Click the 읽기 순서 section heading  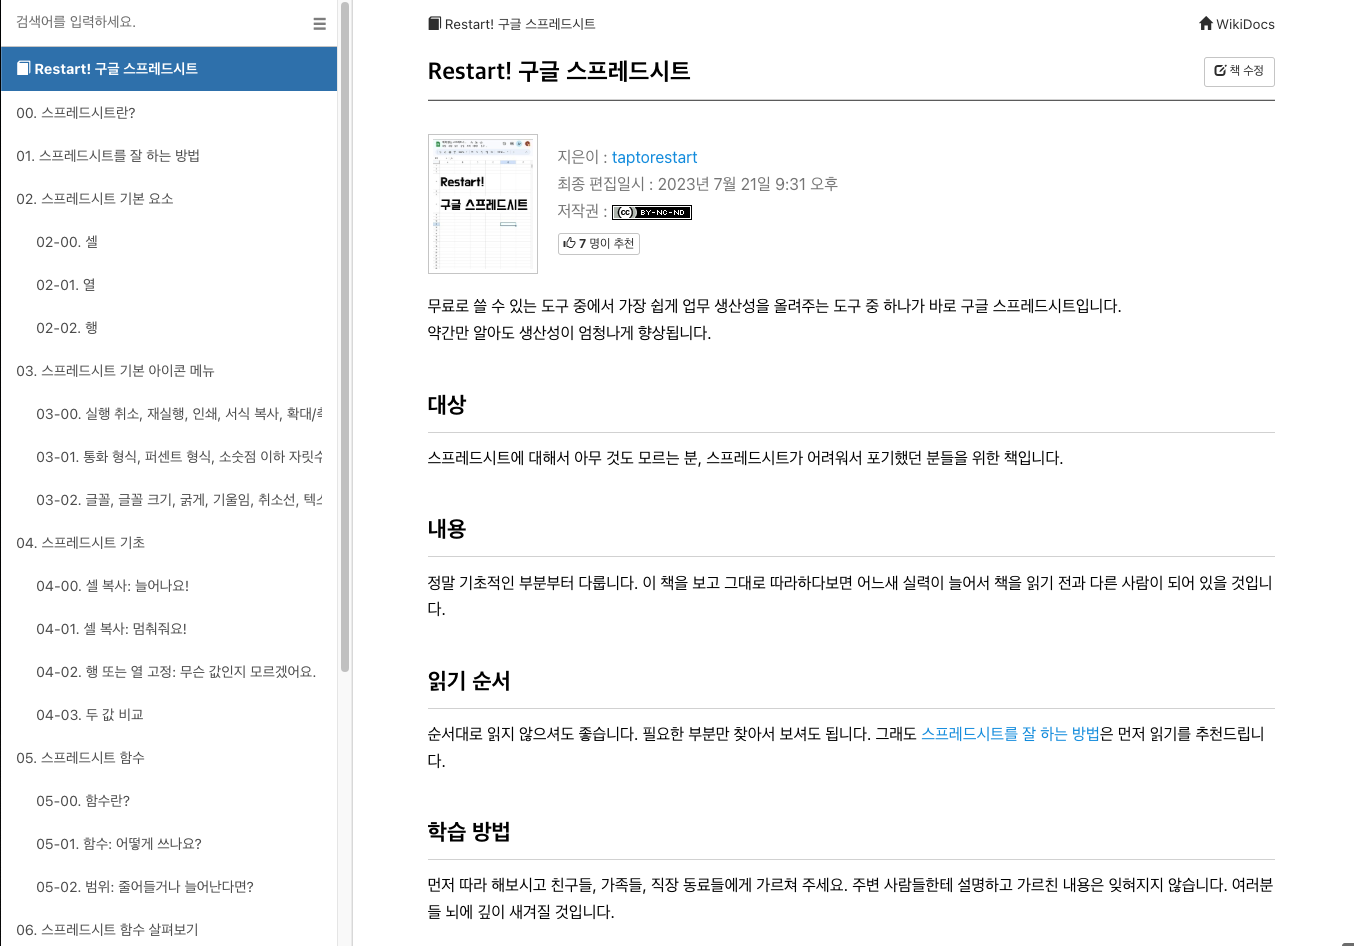(469, 681)
